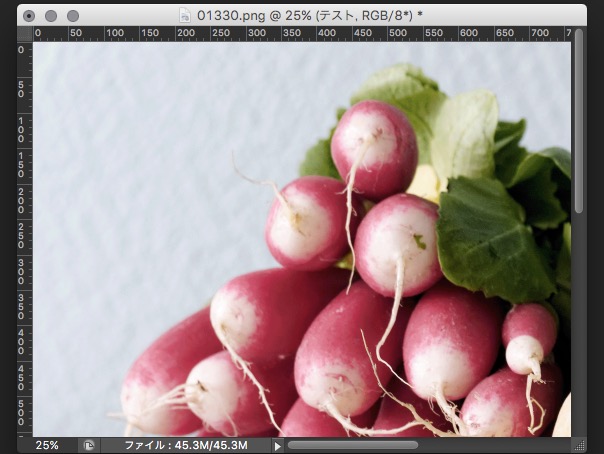Viewport: 604px width, 454px height.
Task: Minimize the 01330.png window
Action: [51, 15]
